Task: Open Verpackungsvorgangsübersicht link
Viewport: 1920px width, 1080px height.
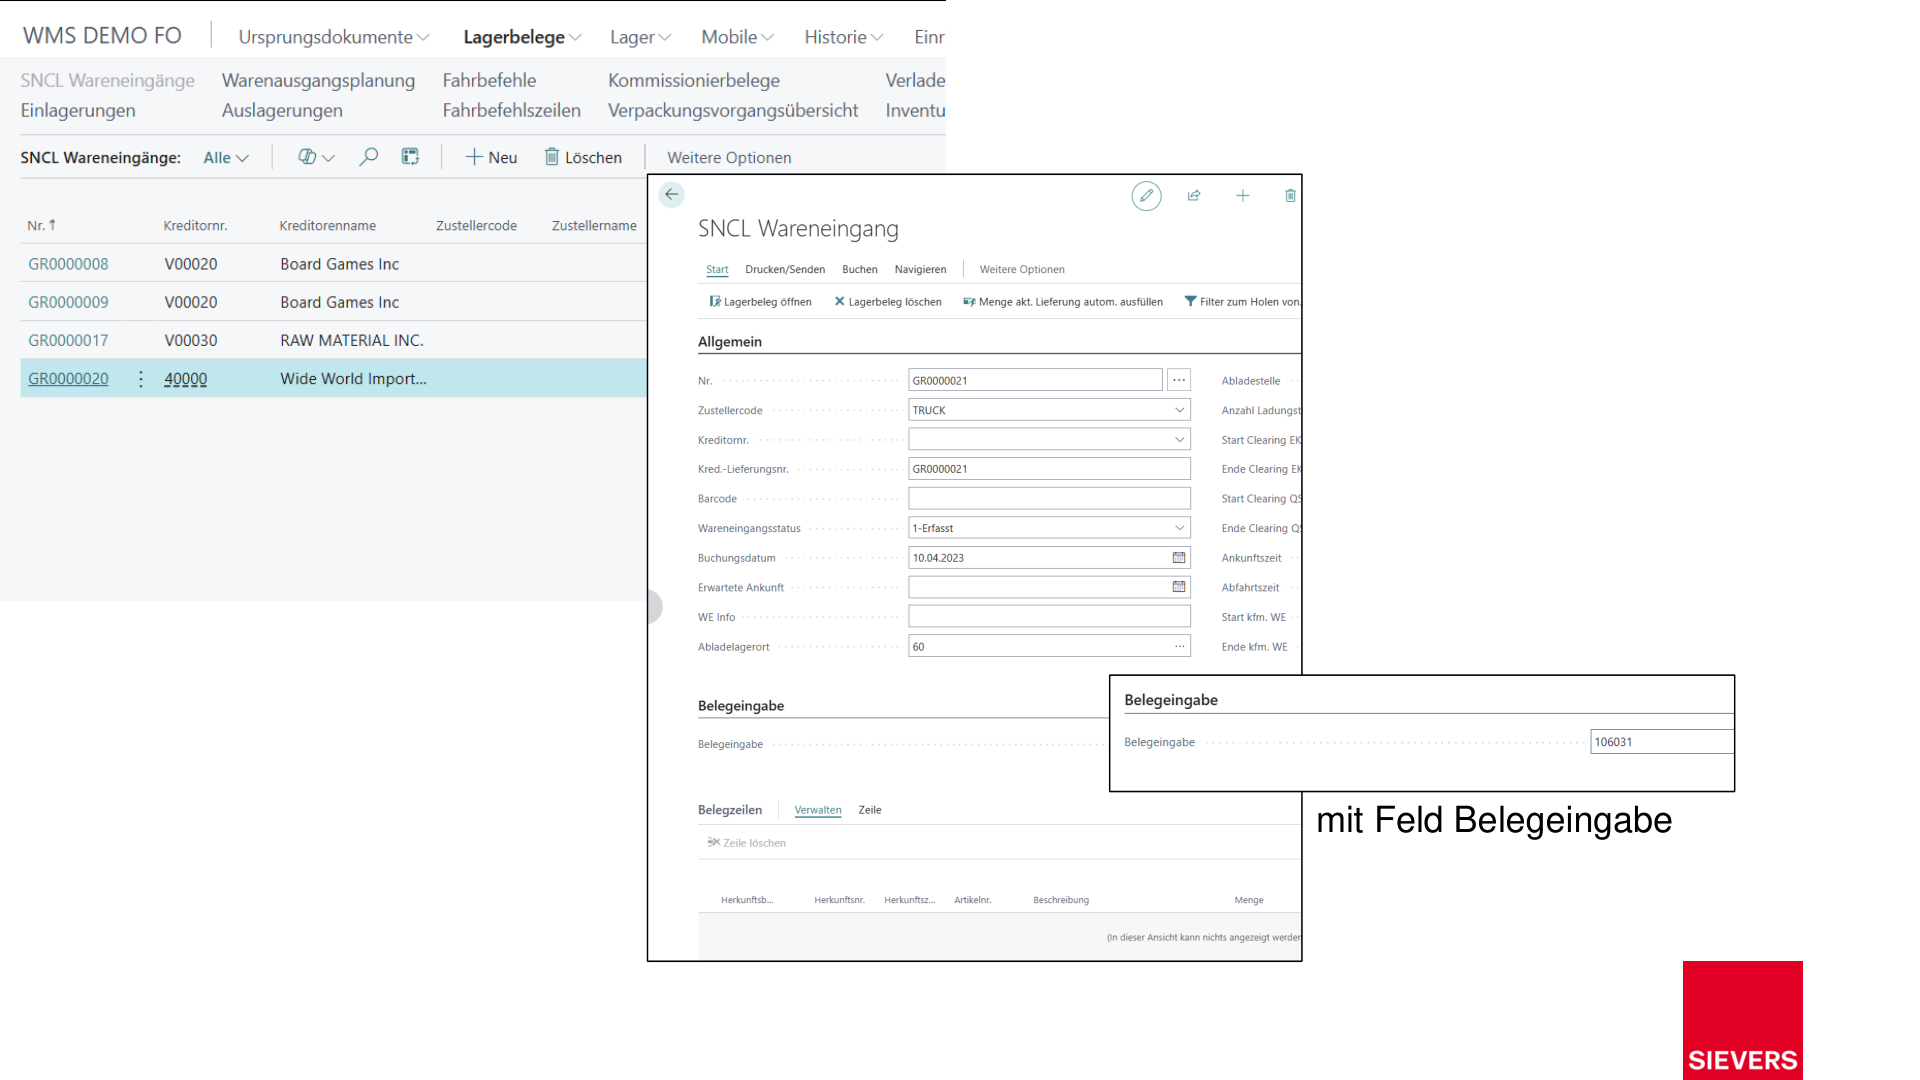Action: click(x=733, y=110)
